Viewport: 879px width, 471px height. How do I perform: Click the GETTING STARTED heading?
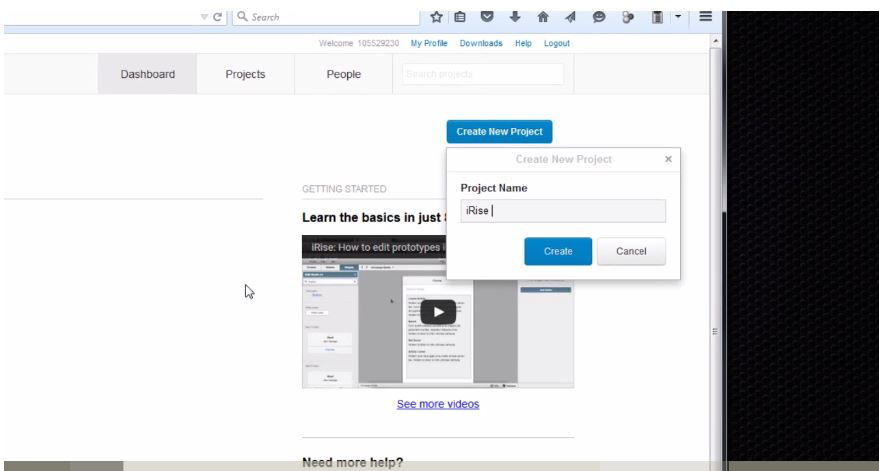344,189
